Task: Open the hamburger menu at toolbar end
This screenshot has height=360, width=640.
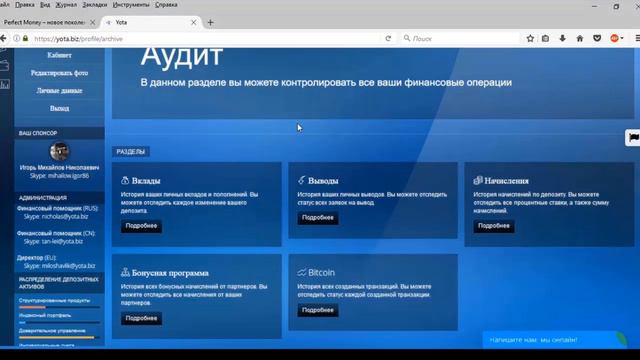Action: point(637,38)
